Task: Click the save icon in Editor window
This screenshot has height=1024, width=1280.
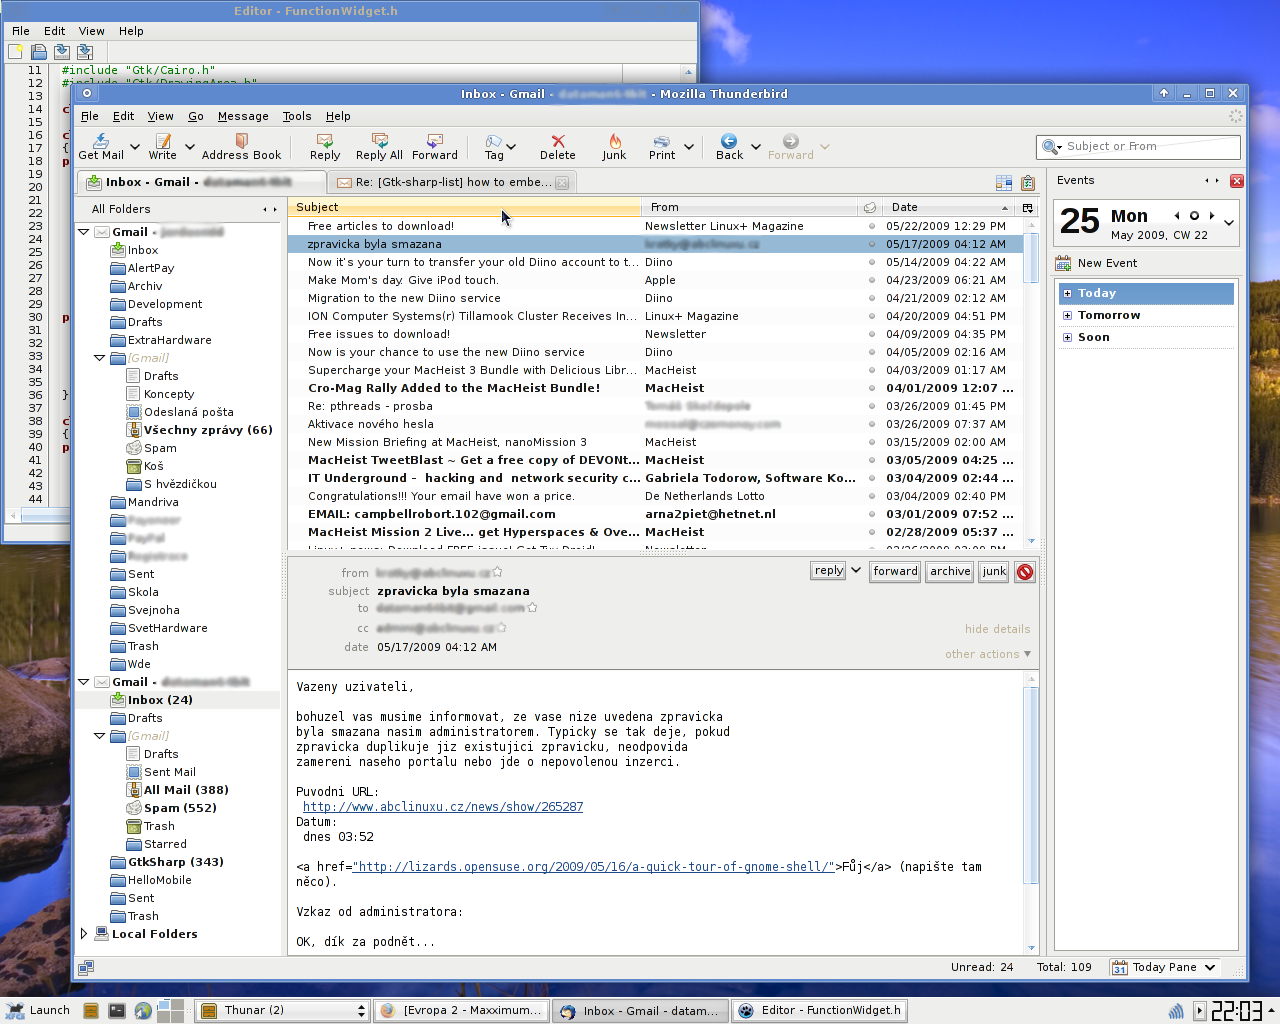Action: click(x=62, y=51)
